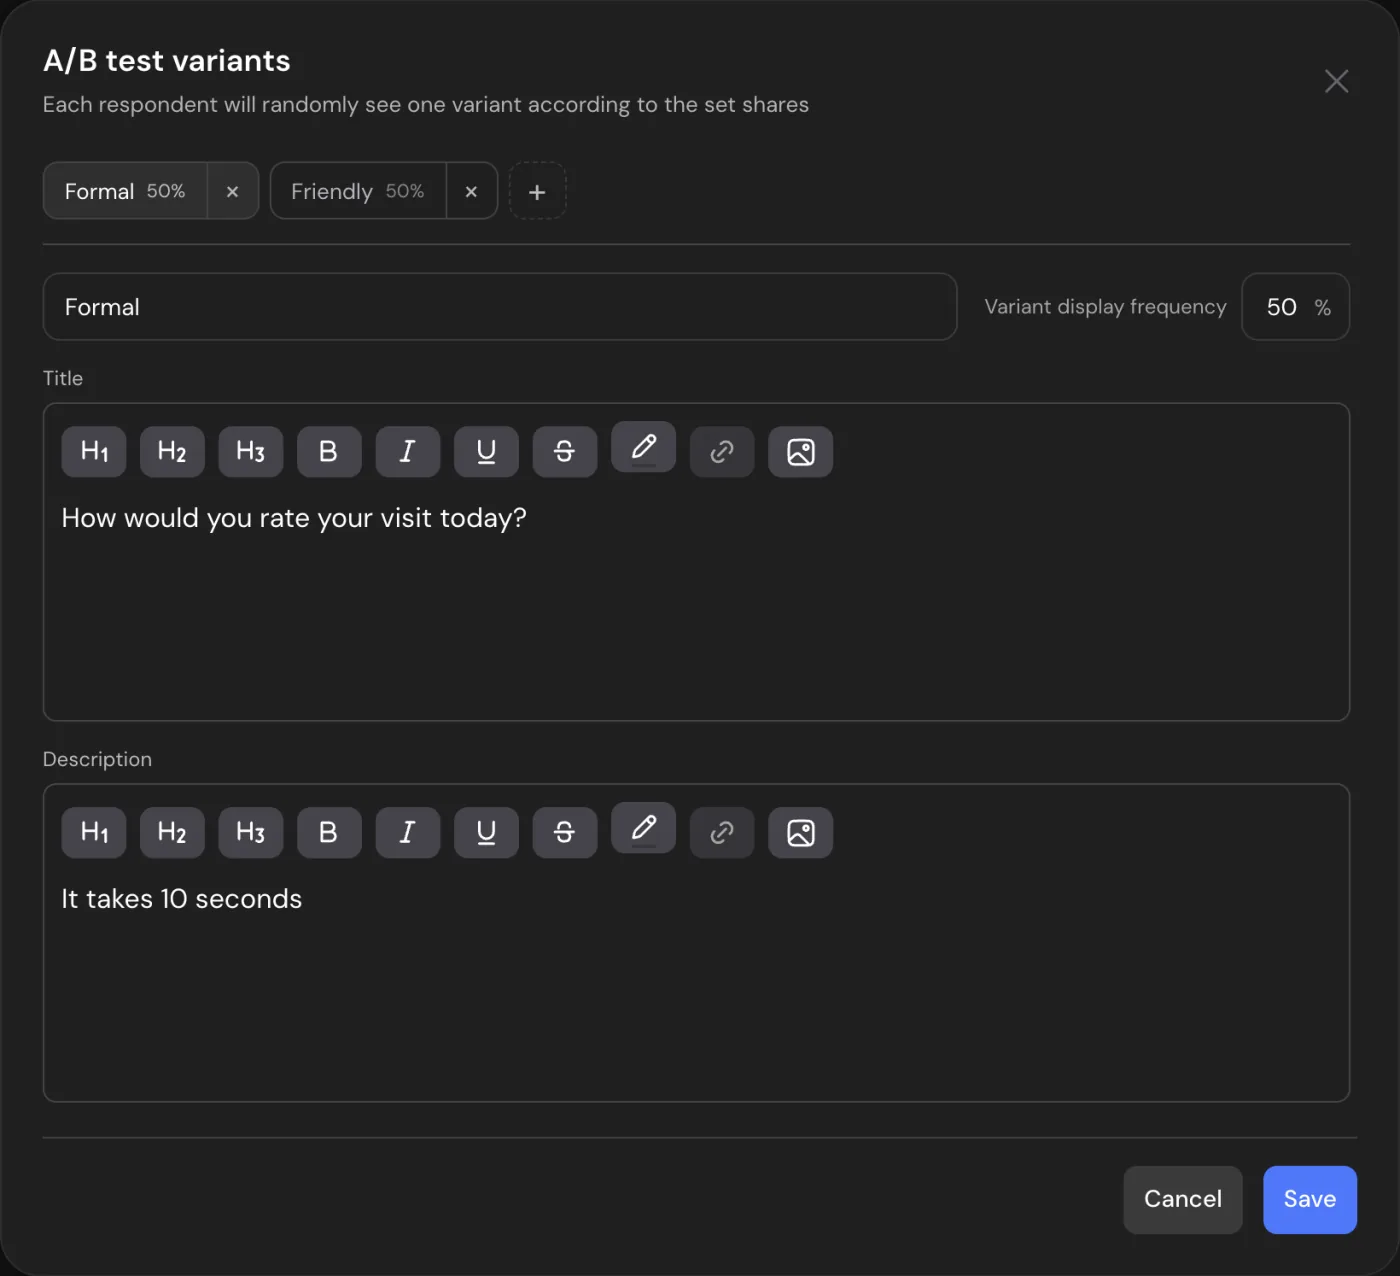Image resolution: width=1400 pixels, height=1276 pixels.
Task: Insert a link in the Title editor
Action: 722,452
